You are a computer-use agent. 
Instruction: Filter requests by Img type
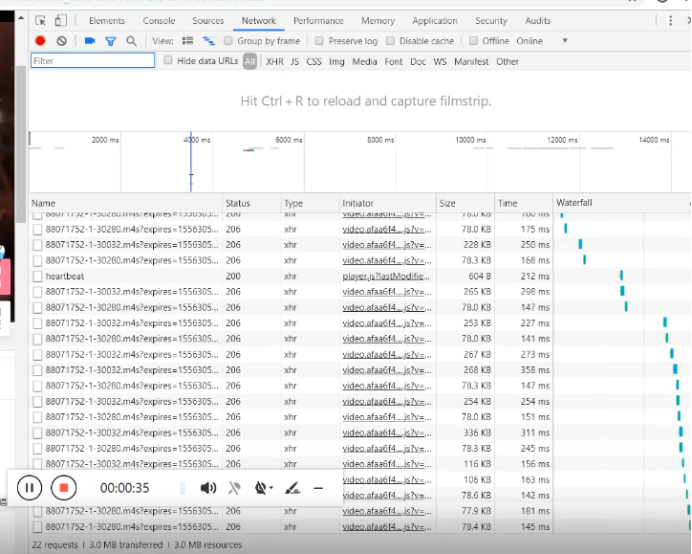[x=336, y=61]
